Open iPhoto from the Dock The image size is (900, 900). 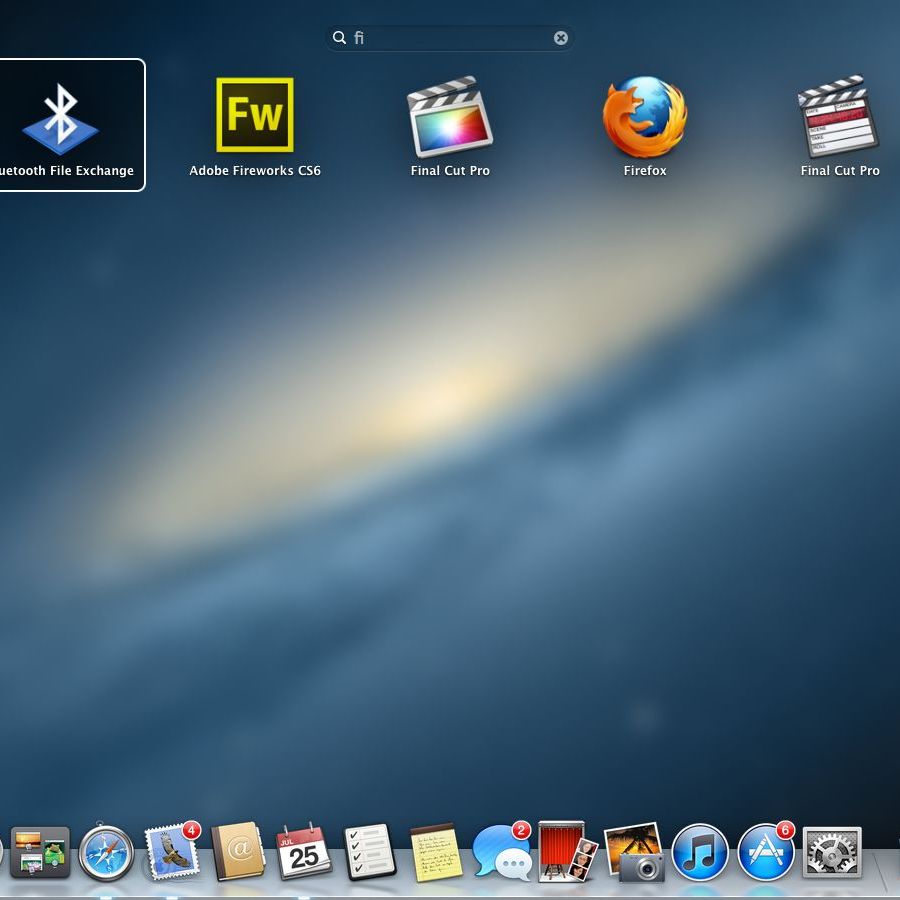coord(634,852)
